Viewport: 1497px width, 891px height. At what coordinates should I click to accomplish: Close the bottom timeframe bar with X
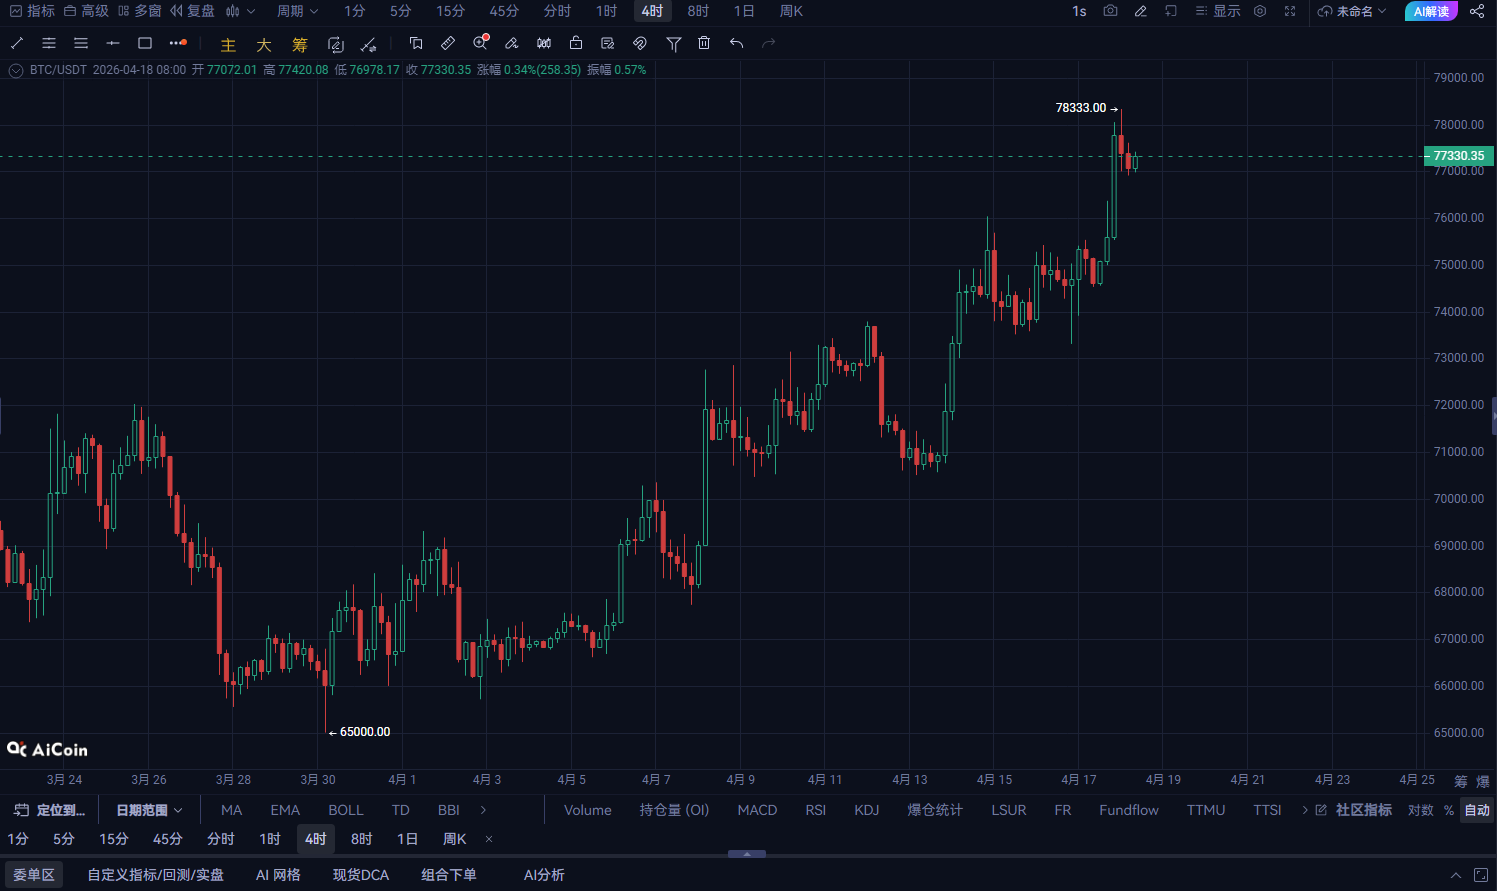click(x=489, y=839)
